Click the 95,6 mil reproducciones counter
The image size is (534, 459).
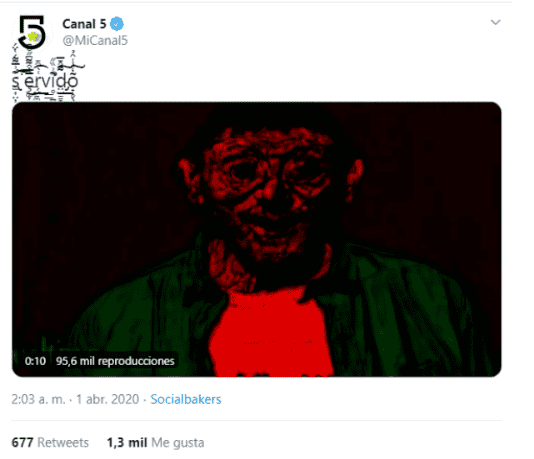[115, 361]
